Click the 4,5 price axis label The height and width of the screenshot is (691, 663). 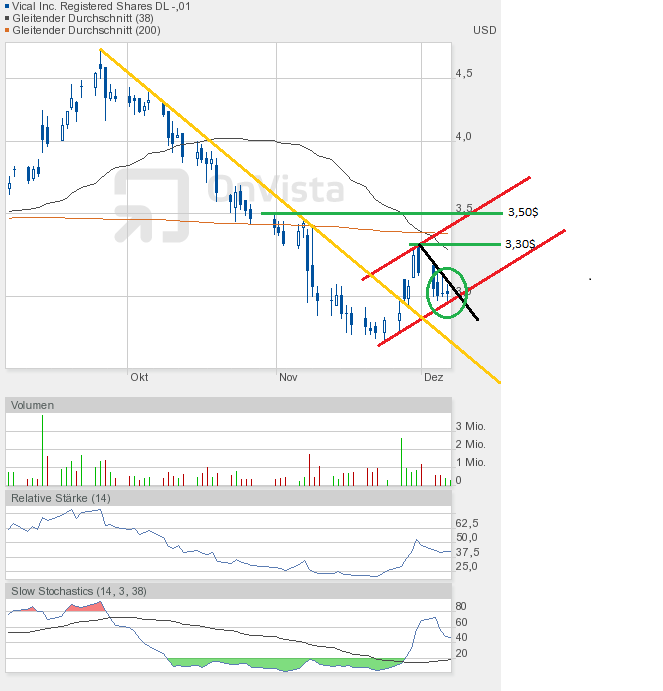(464, 73)
